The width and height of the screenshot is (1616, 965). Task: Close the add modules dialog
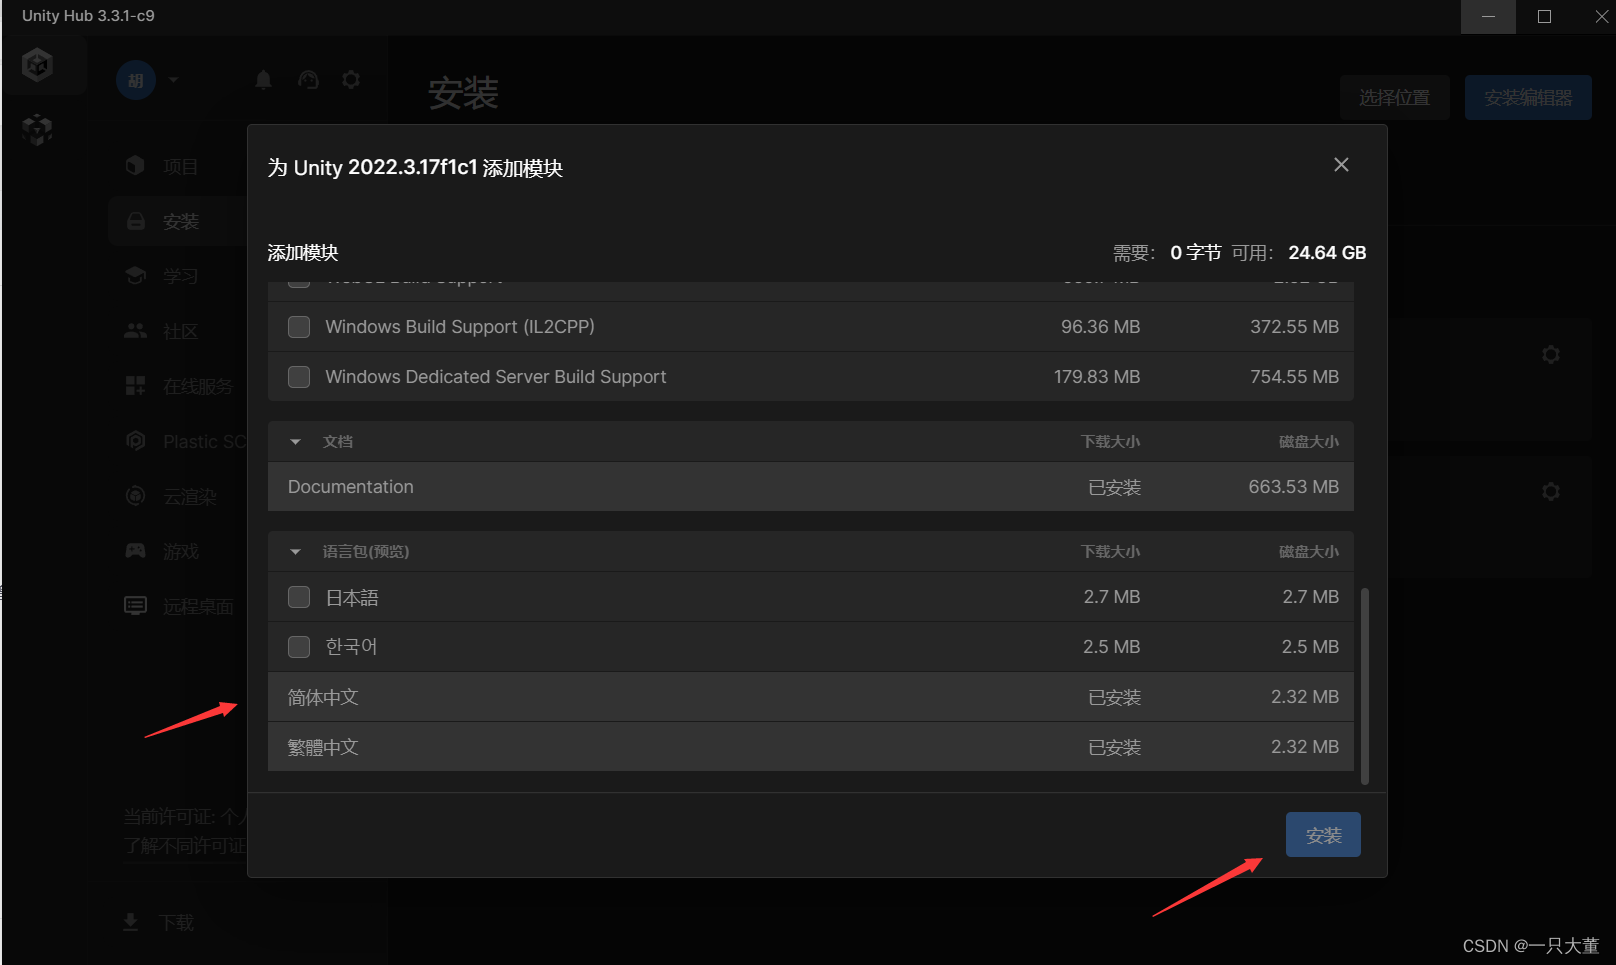coord(1341,165)
